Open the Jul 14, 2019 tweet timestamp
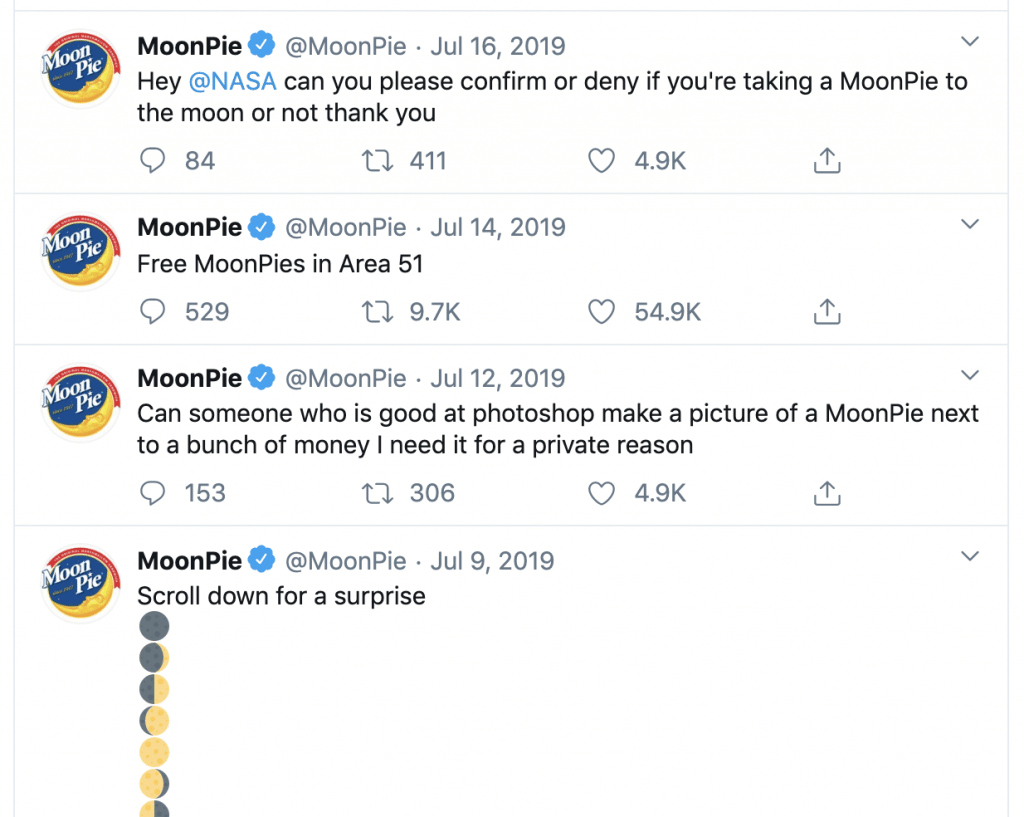The image size is (1024, 817). tap(497, 228)
